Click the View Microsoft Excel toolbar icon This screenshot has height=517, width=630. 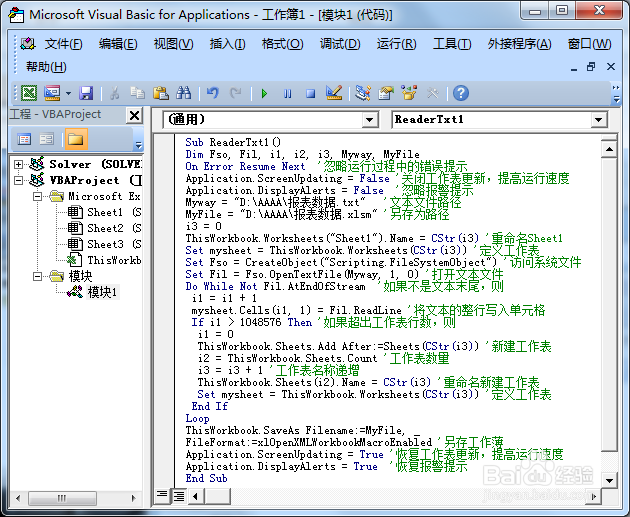tap(29, 93)
